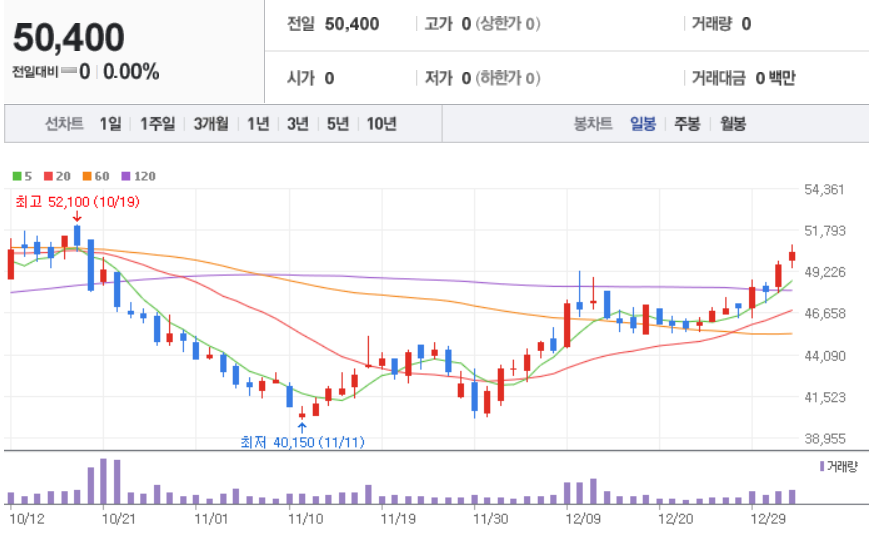Screen dimensions: 869x551
Task: Switch candle chart to 월봉
Action: 733,124
